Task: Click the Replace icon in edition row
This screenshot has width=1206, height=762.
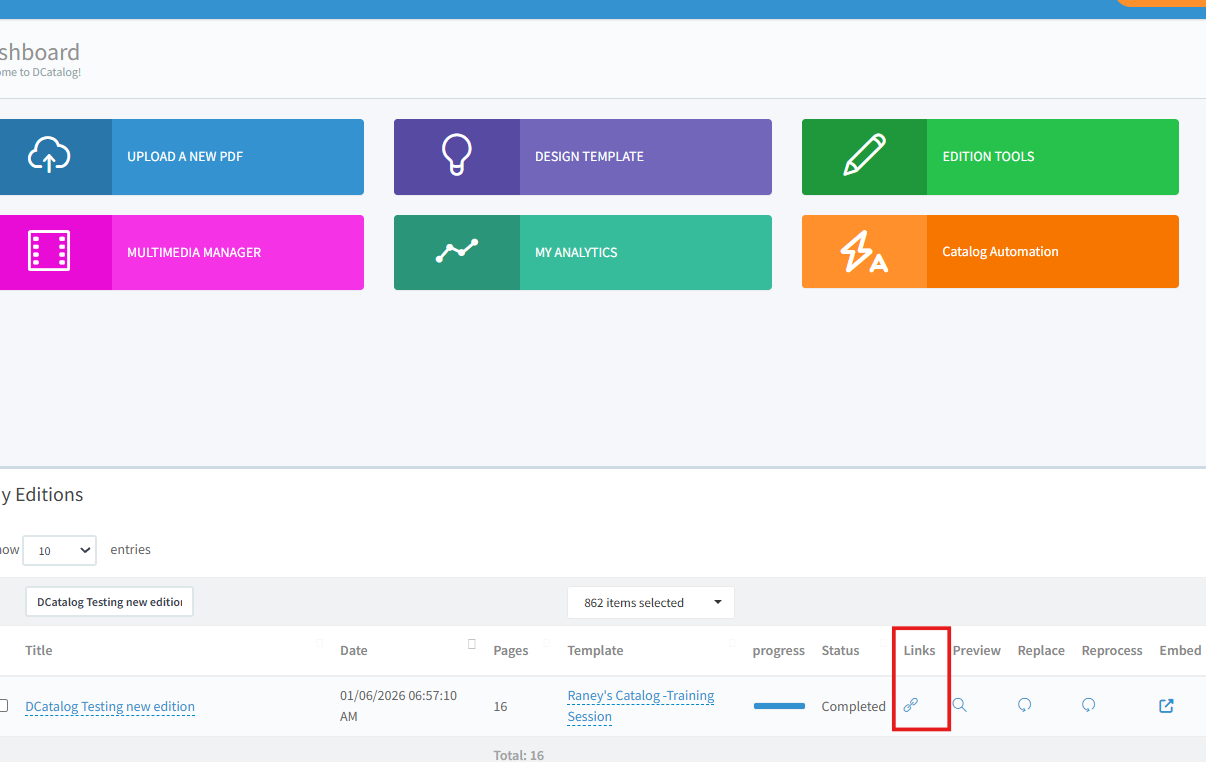Action: tap(1024, 705)
